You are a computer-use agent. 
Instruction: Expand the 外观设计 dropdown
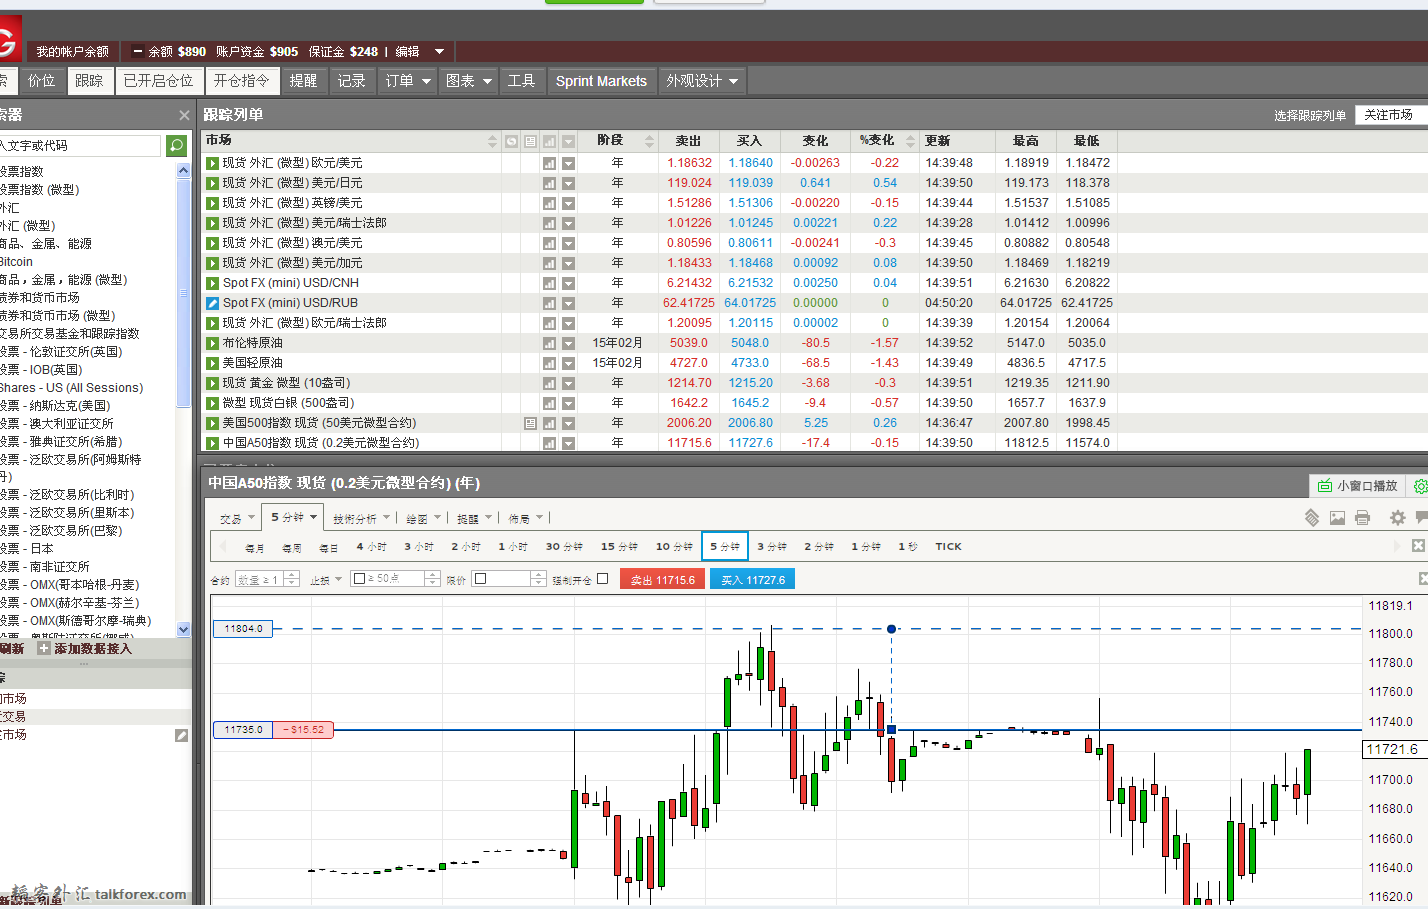pos(703,81)
